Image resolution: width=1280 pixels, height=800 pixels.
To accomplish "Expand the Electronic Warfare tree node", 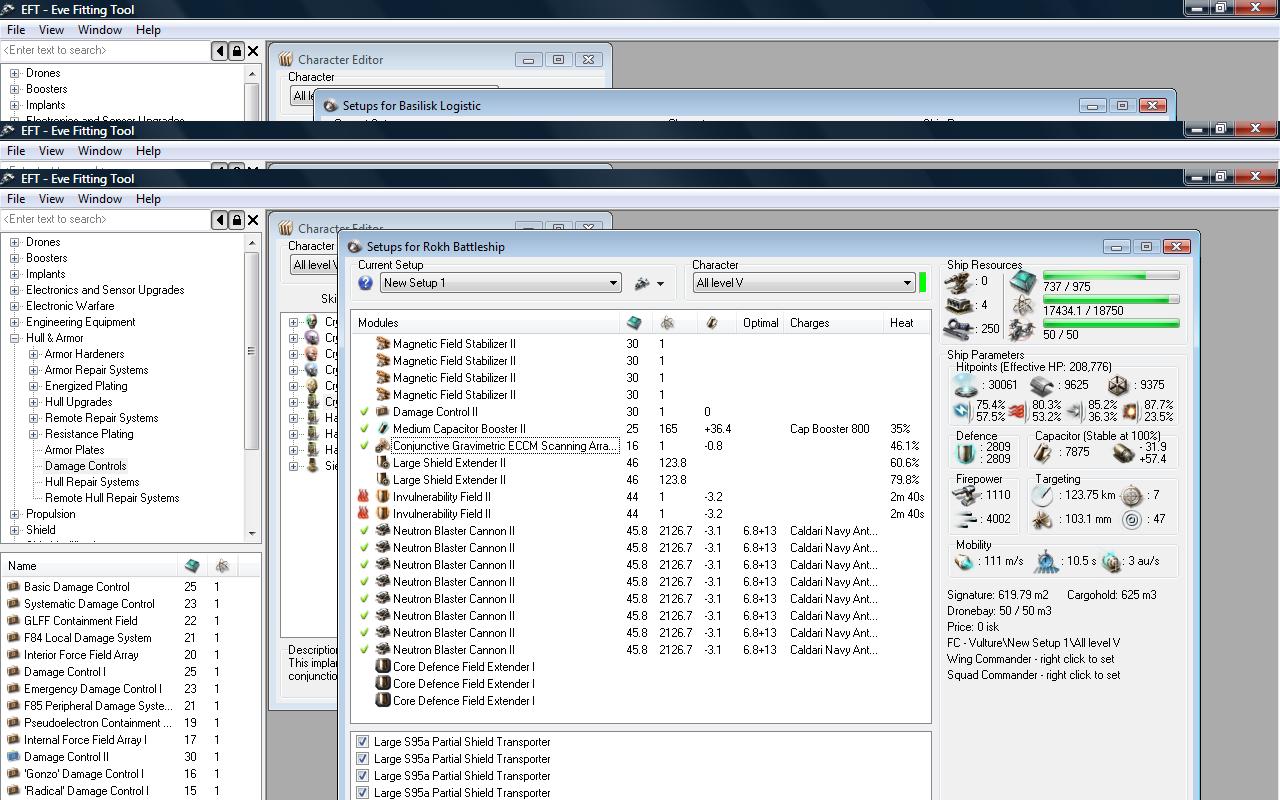I will (15, 306).
